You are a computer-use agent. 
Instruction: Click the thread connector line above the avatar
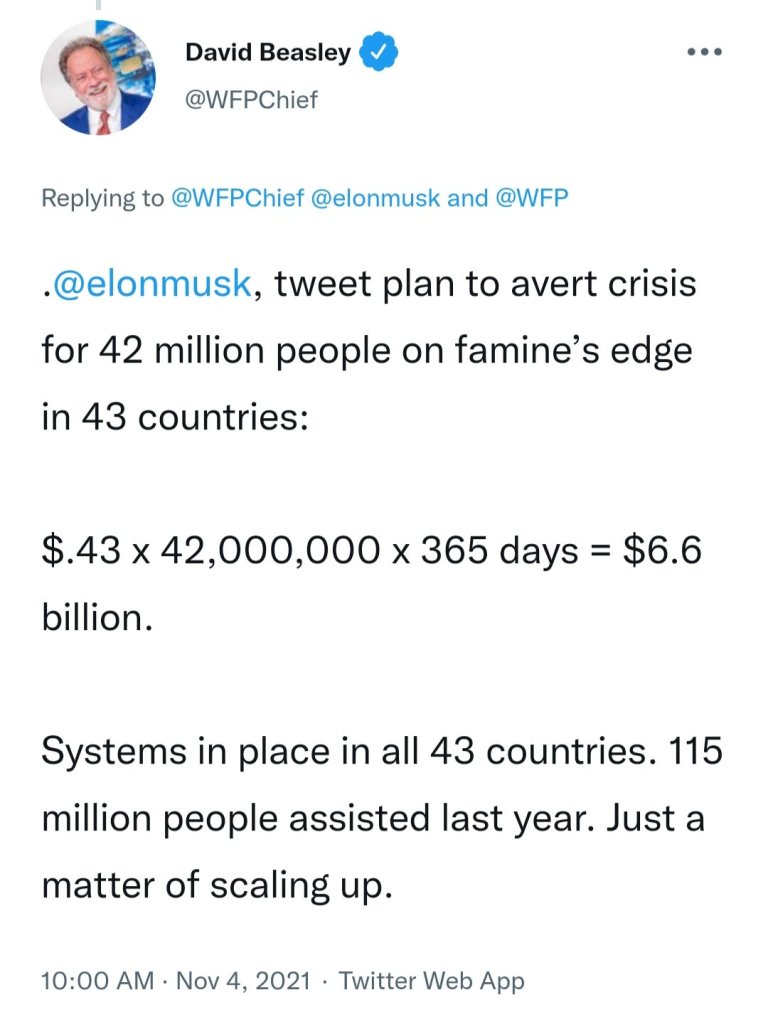[x=97, y=5]
